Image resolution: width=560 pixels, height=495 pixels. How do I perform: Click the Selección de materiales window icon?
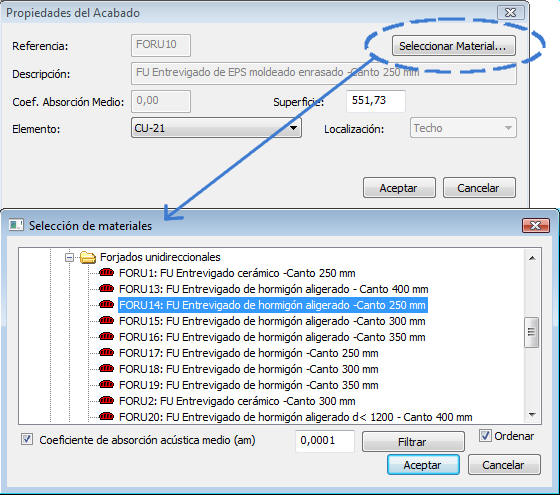click(x=16, y=225)
